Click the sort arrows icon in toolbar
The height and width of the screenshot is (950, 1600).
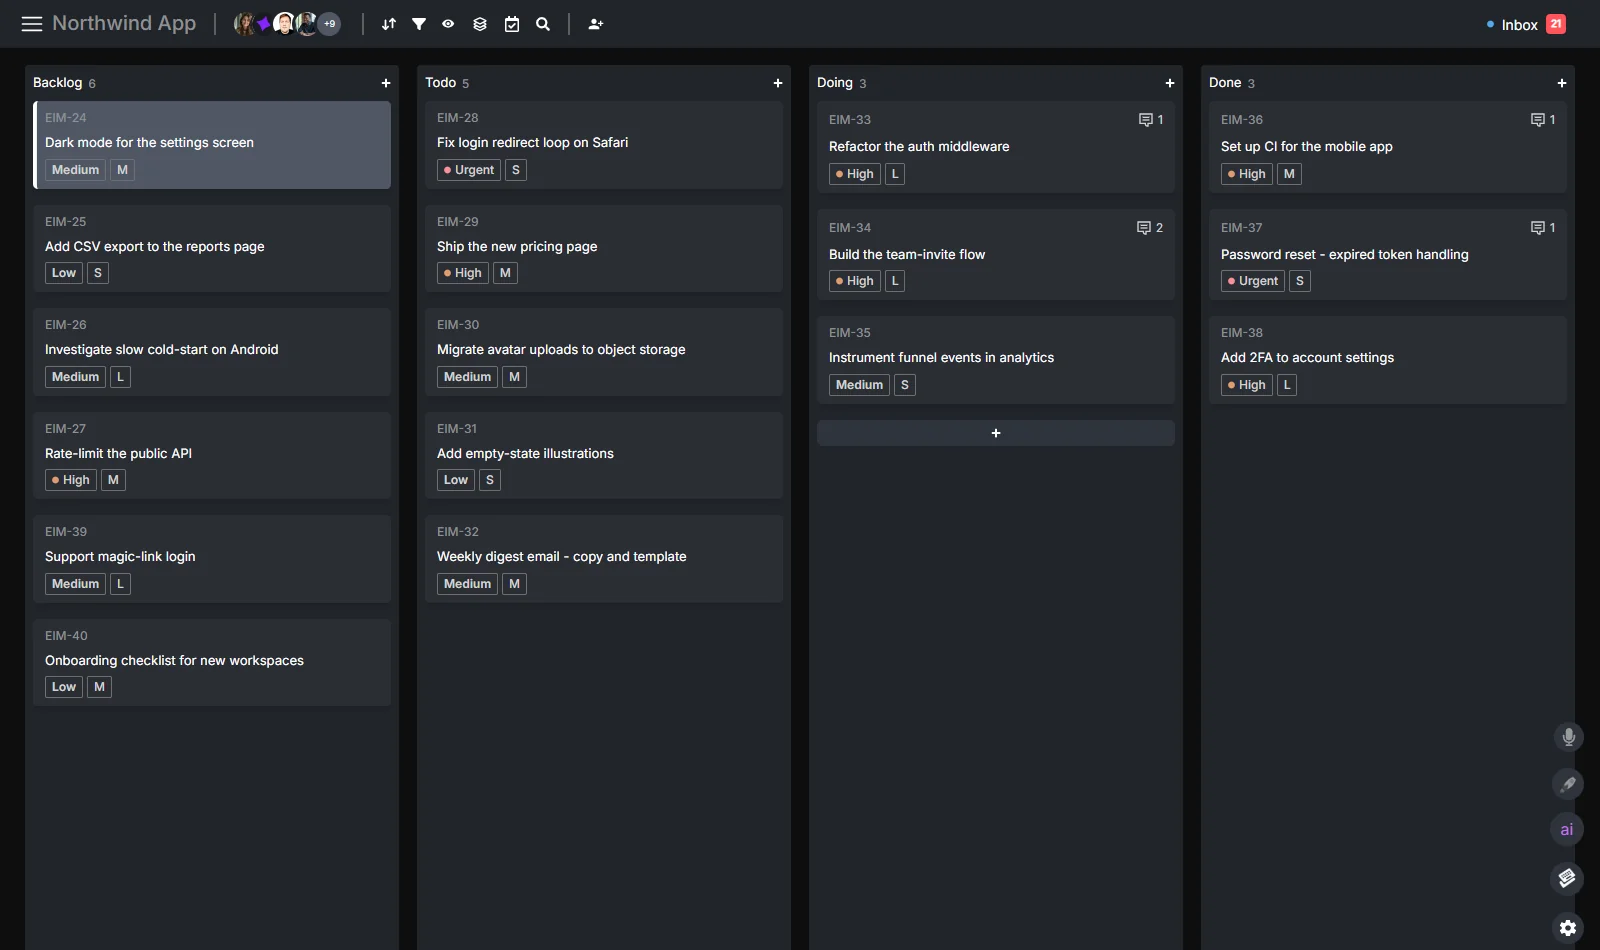[389, 24]
